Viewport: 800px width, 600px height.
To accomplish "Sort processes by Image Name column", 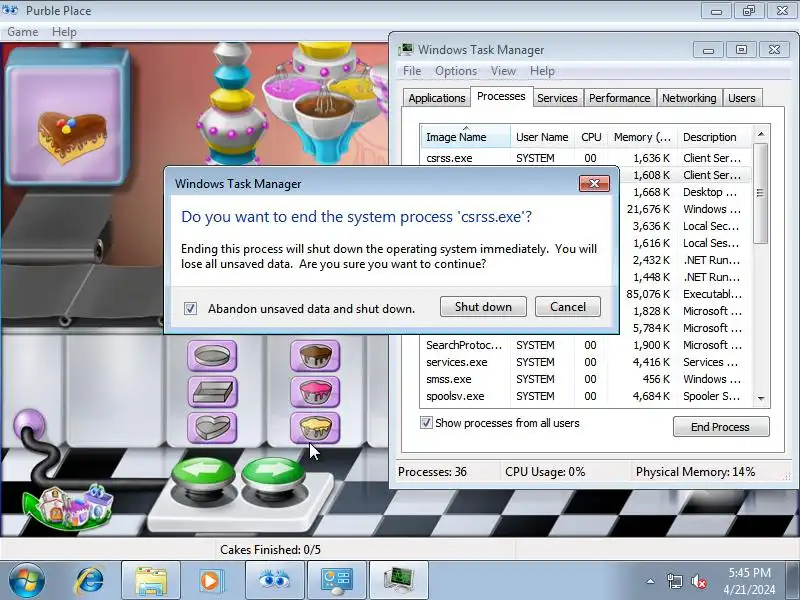I will tap(465, 137).
